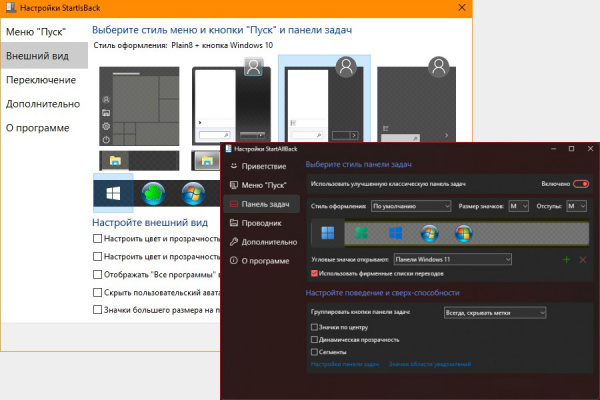Pick the blue Windows 10 logo button
Screen dimensions: 600x400
(395, 233)
